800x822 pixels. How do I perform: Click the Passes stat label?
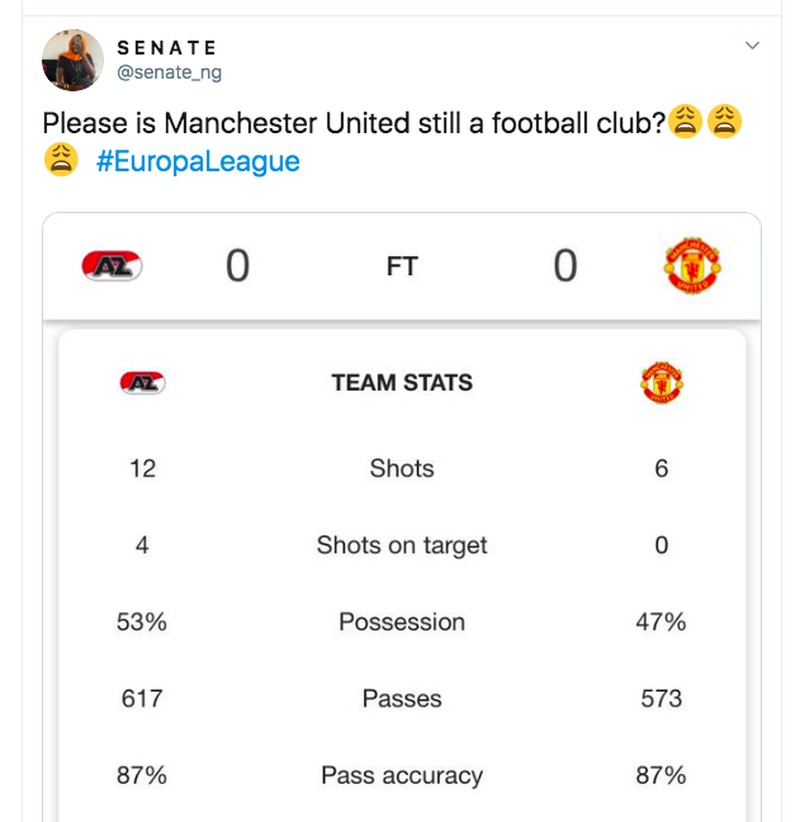coord(402,698)
